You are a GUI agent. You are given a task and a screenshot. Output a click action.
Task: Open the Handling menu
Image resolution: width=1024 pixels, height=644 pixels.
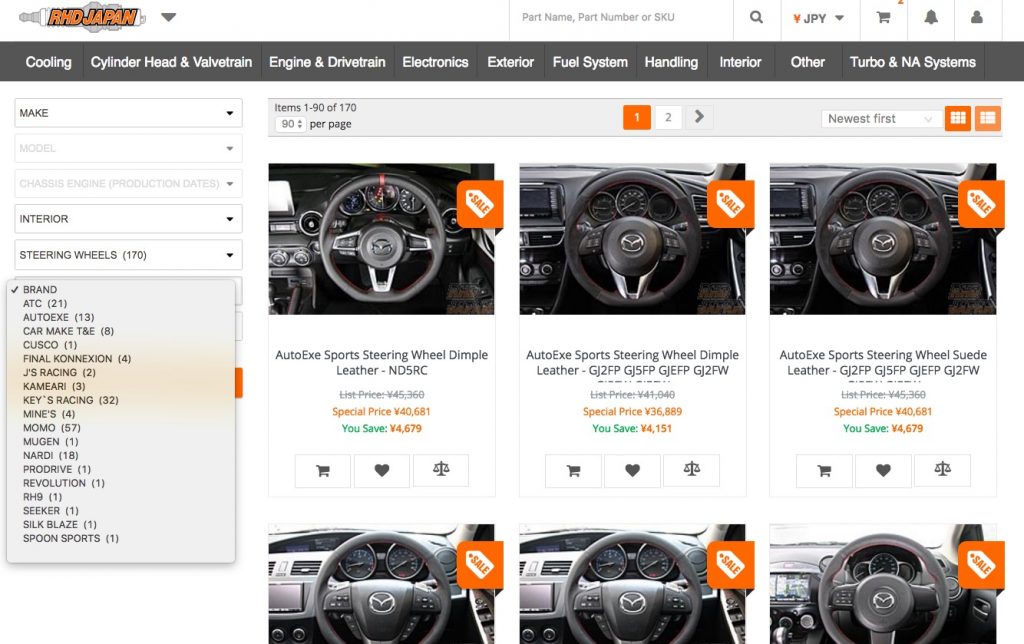[x=671, y=62]
